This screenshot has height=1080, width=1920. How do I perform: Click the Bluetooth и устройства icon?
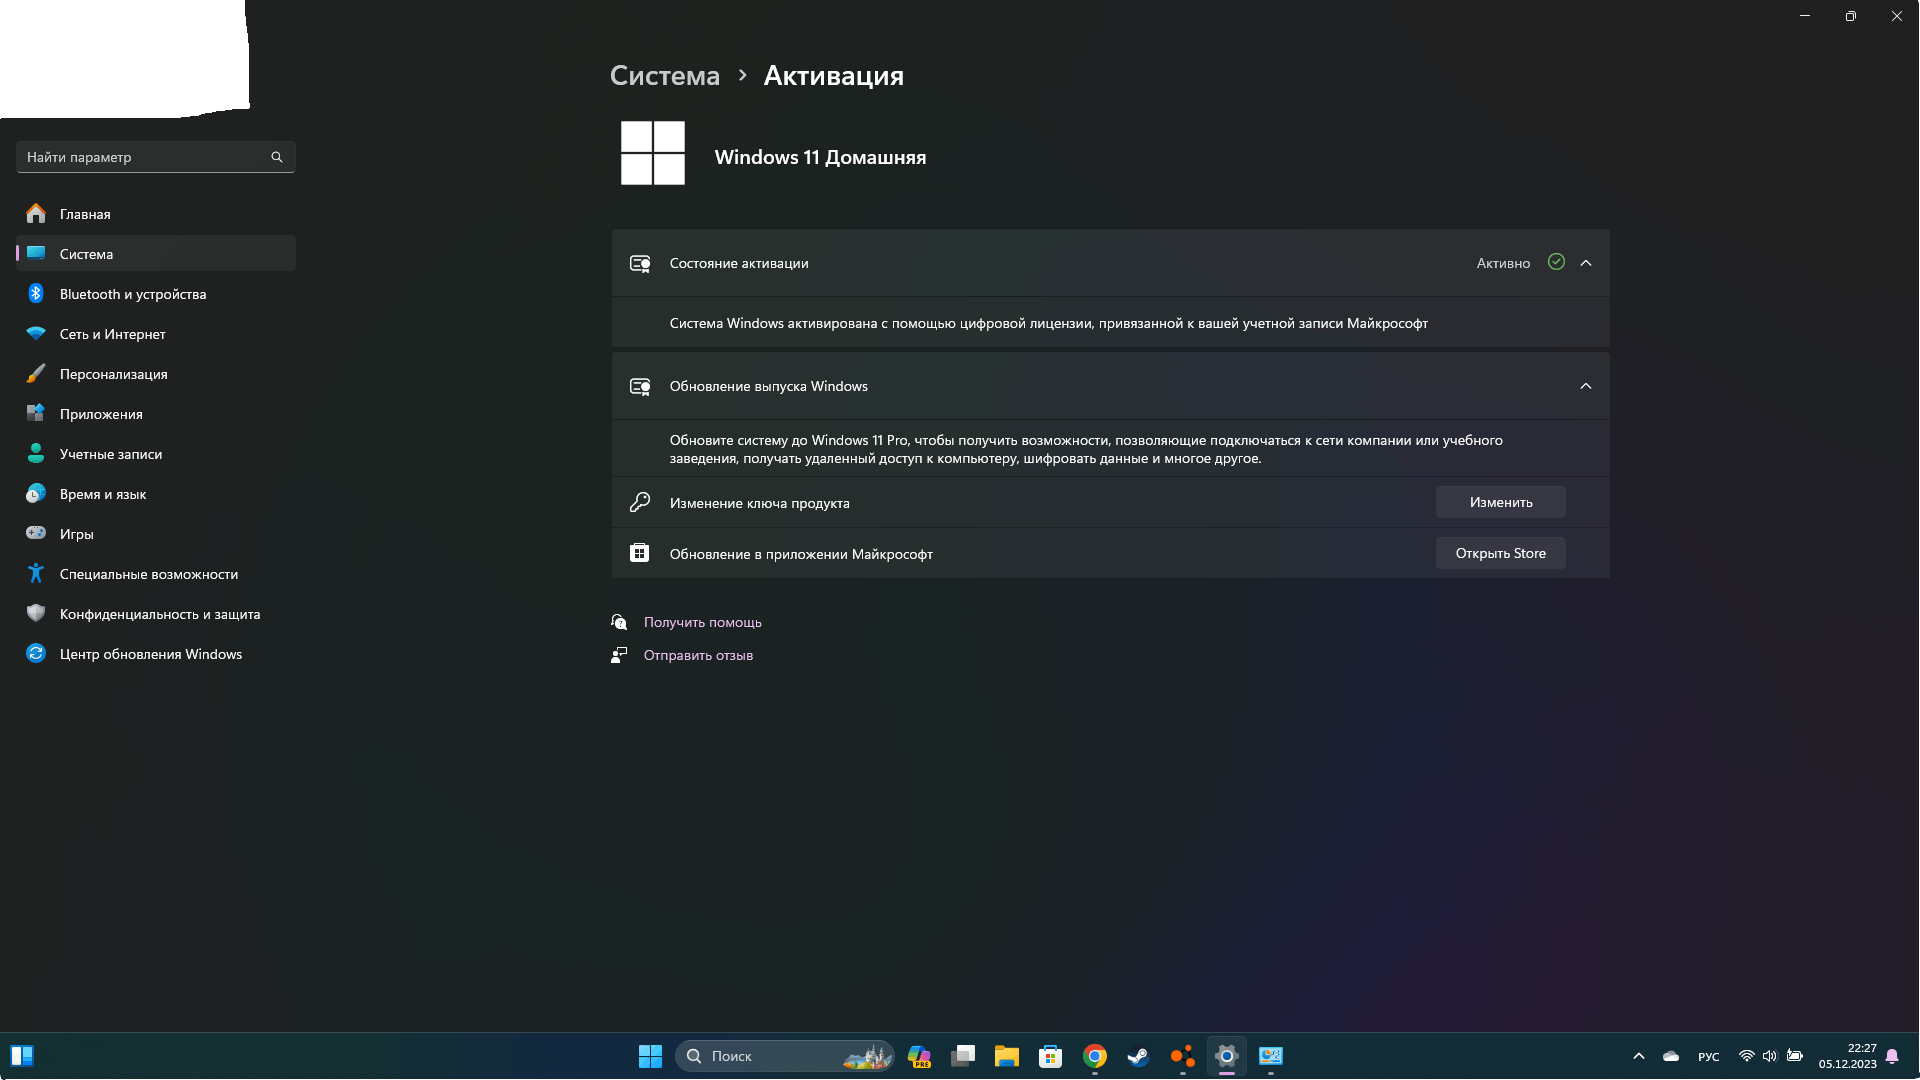[36, 293]
